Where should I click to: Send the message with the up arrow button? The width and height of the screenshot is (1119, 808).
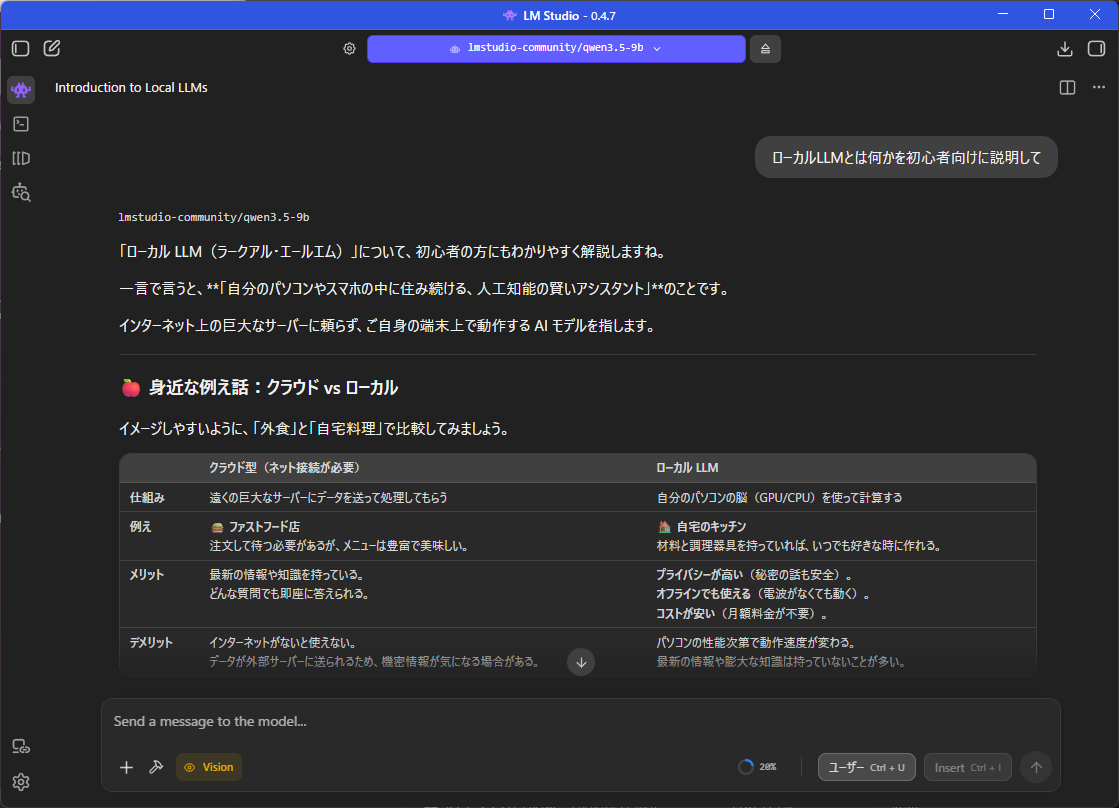point(1036,767)
